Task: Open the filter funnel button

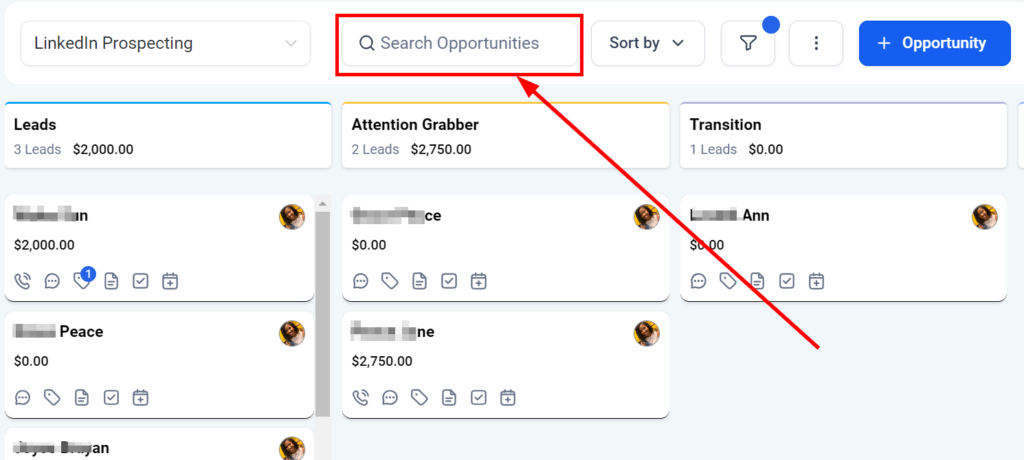Action: click(x=748, y=43)
